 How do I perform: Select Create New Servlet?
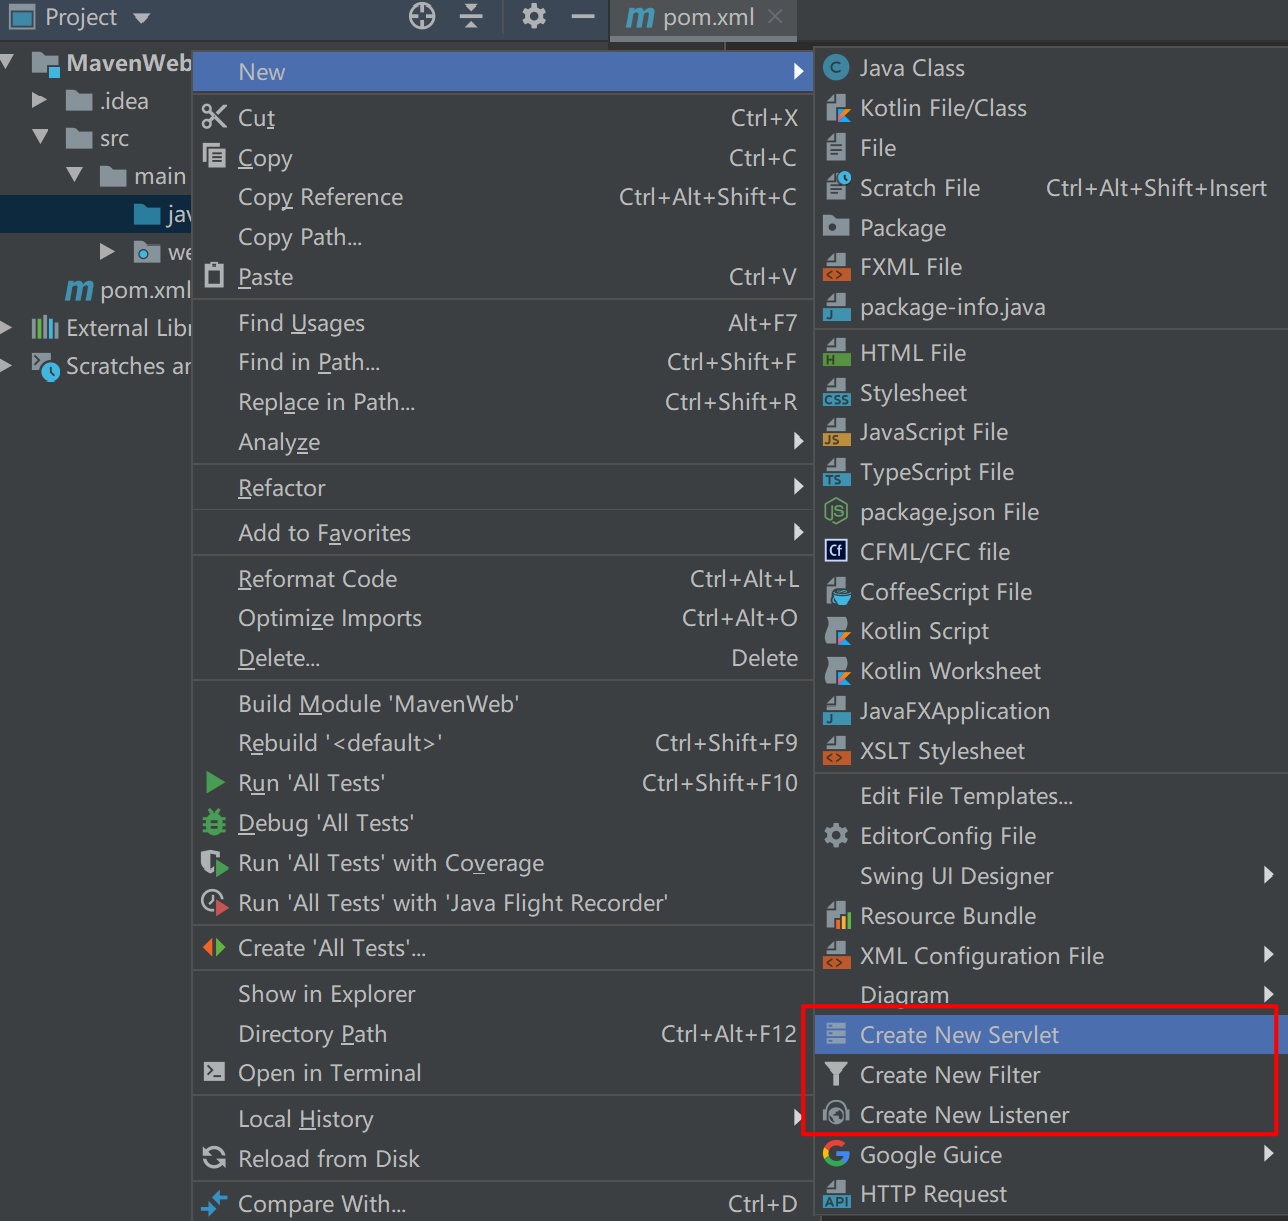coord(1045,1034)
